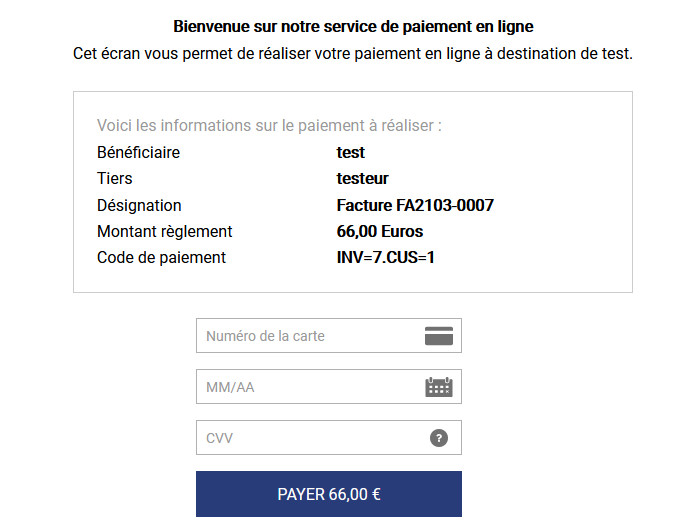Click the CVV help question mark icon
This screenshot has height=528, width=696.
tap(439, 438)
